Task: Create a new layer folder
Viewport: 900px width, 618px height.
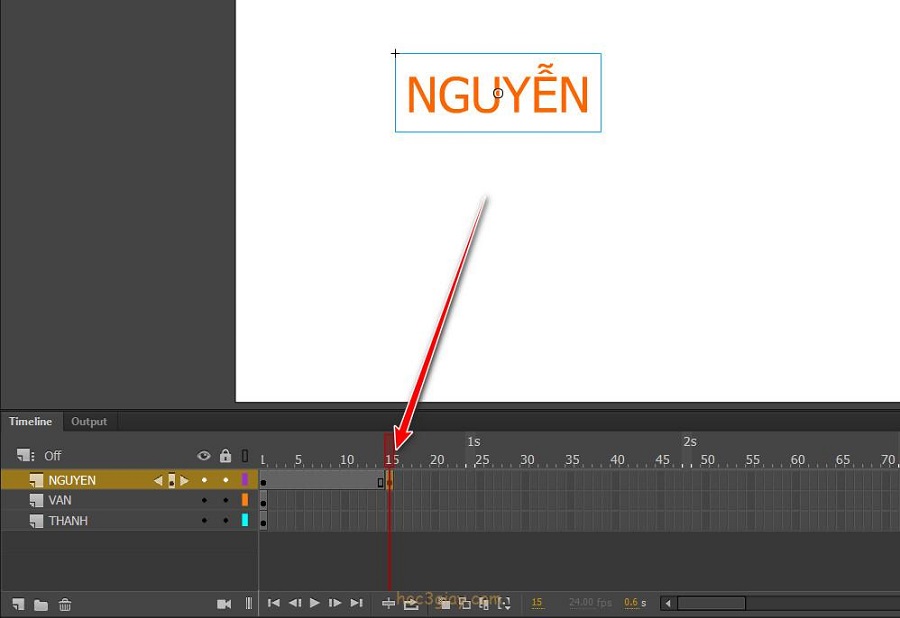Action: [41, 604]
